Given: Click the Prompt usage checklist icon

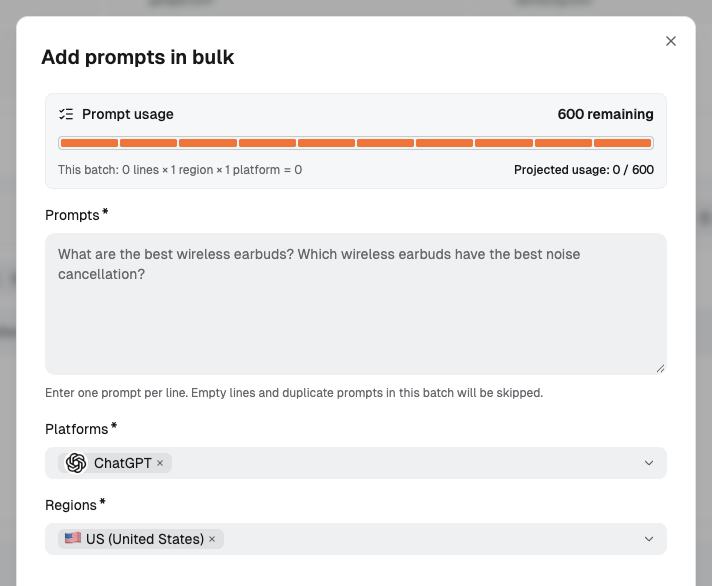Looking at the screenshot, I should tap(66, 114).
